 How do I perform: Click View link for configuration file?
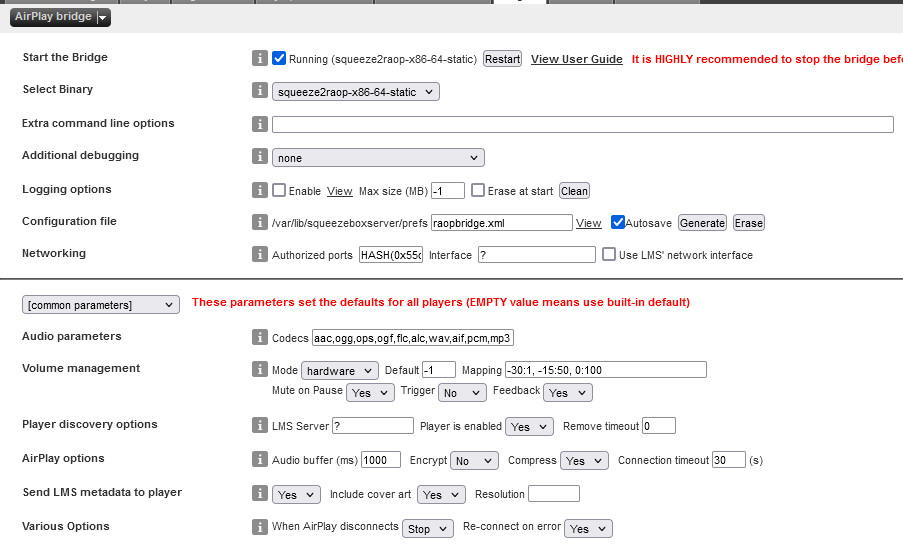(589, 223)
